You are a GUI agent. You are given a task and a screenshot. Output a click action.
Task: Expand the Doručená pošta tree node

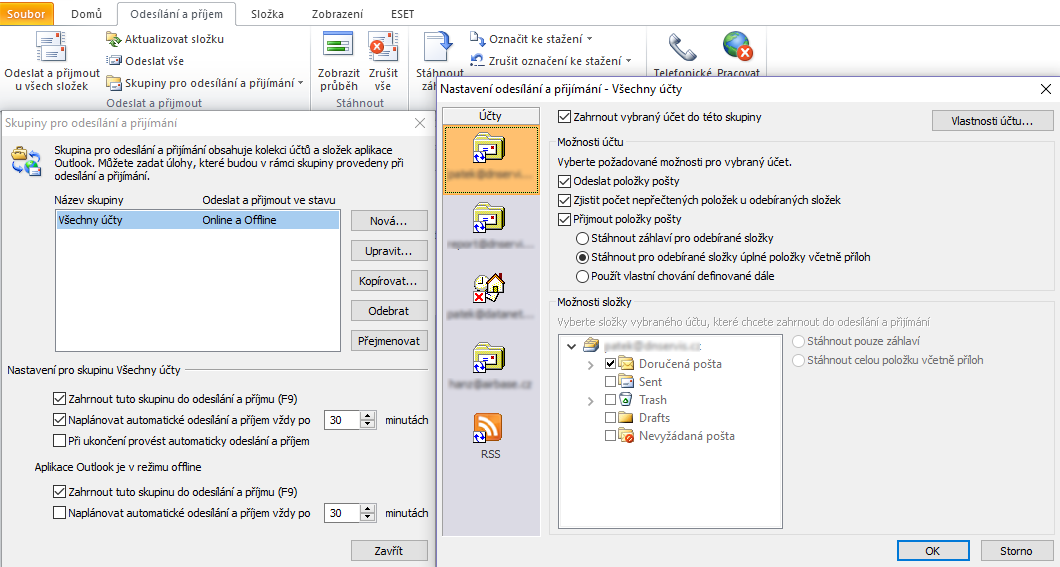pyautogui.click(x=590, y=364)
